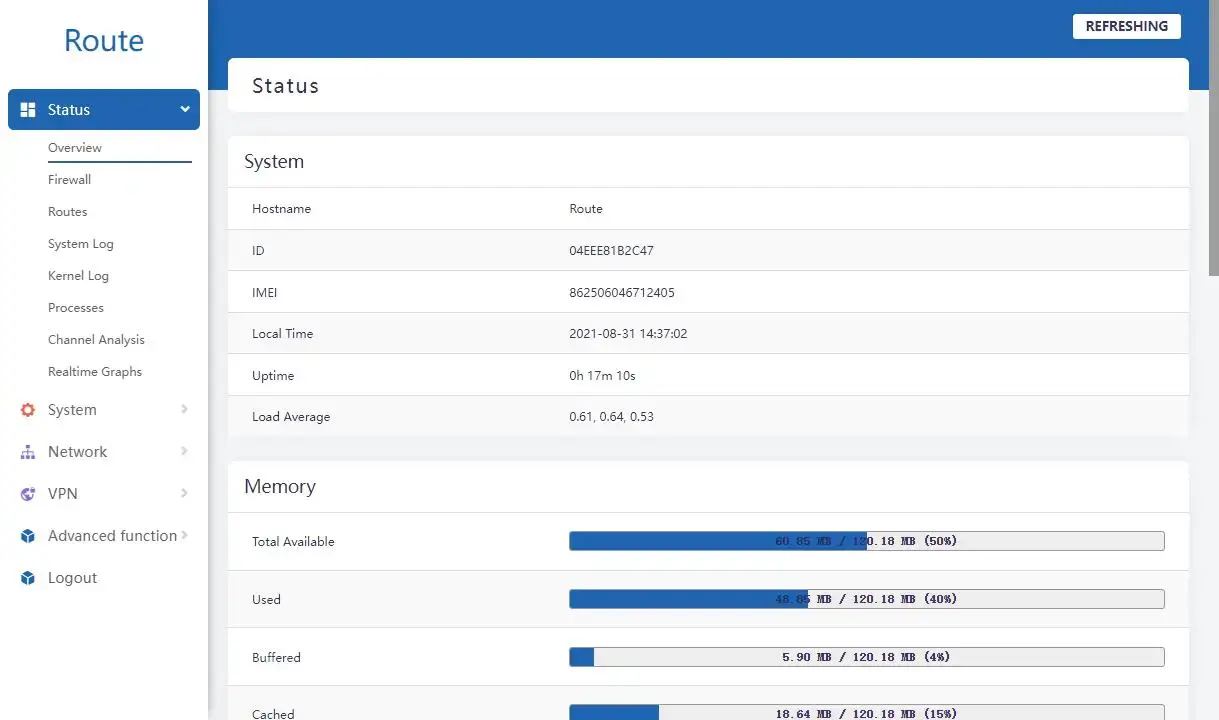Click the Used memory progress bar
This screenshot has width=1219, height=720.
867,599
